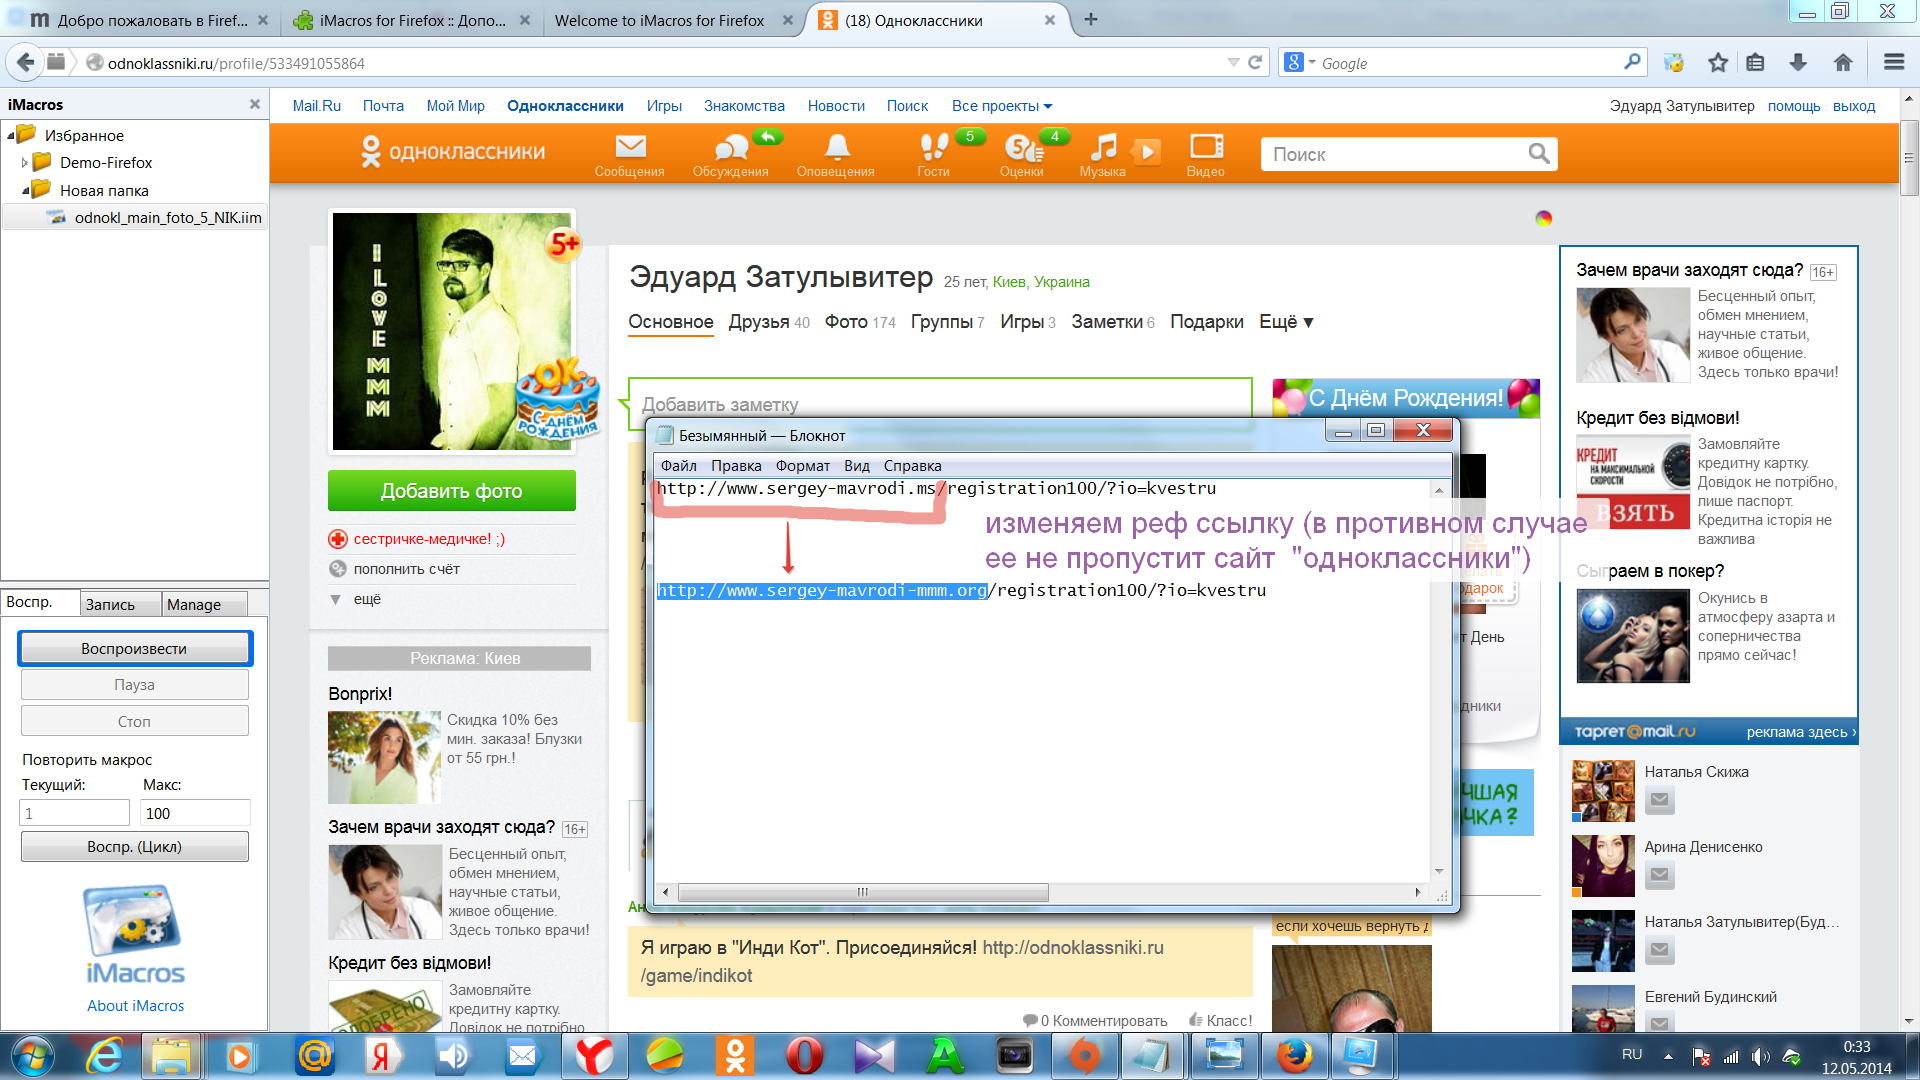Open Firefox from taskbar

(x=1294, y=1056)
